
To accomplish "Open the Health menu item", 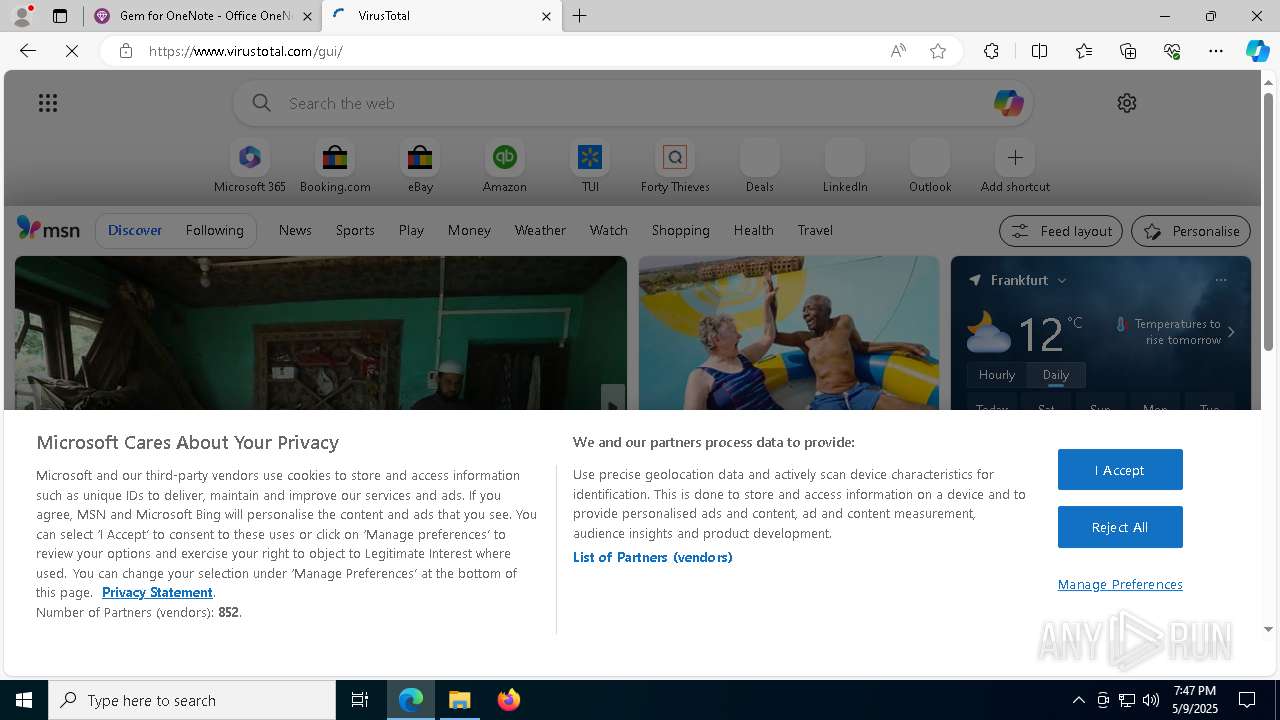I will pyautogui.click(x=754, y=230).
